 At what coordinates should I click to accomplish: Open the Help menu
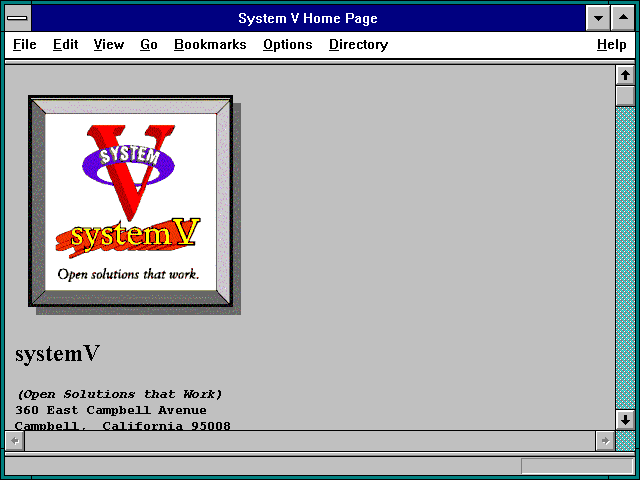(x=611, y=44)
